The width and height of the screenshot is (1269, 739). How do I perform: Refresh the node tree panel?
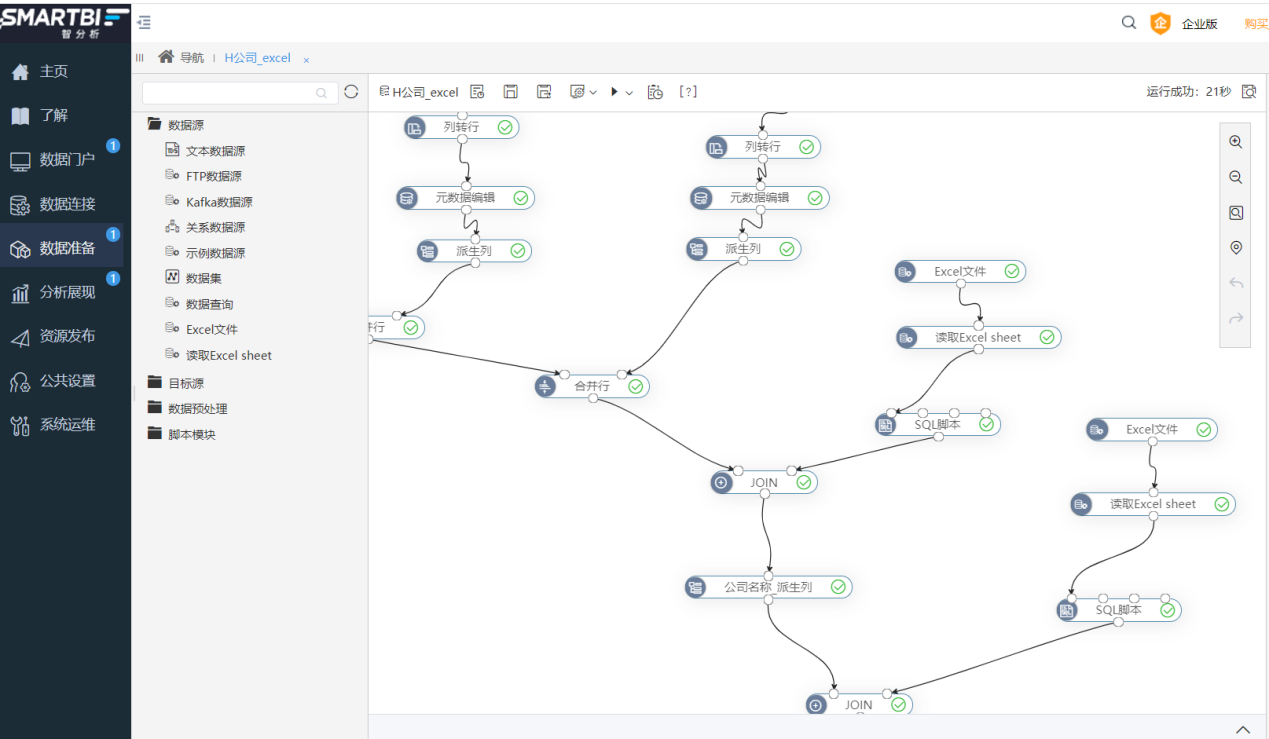351,92
